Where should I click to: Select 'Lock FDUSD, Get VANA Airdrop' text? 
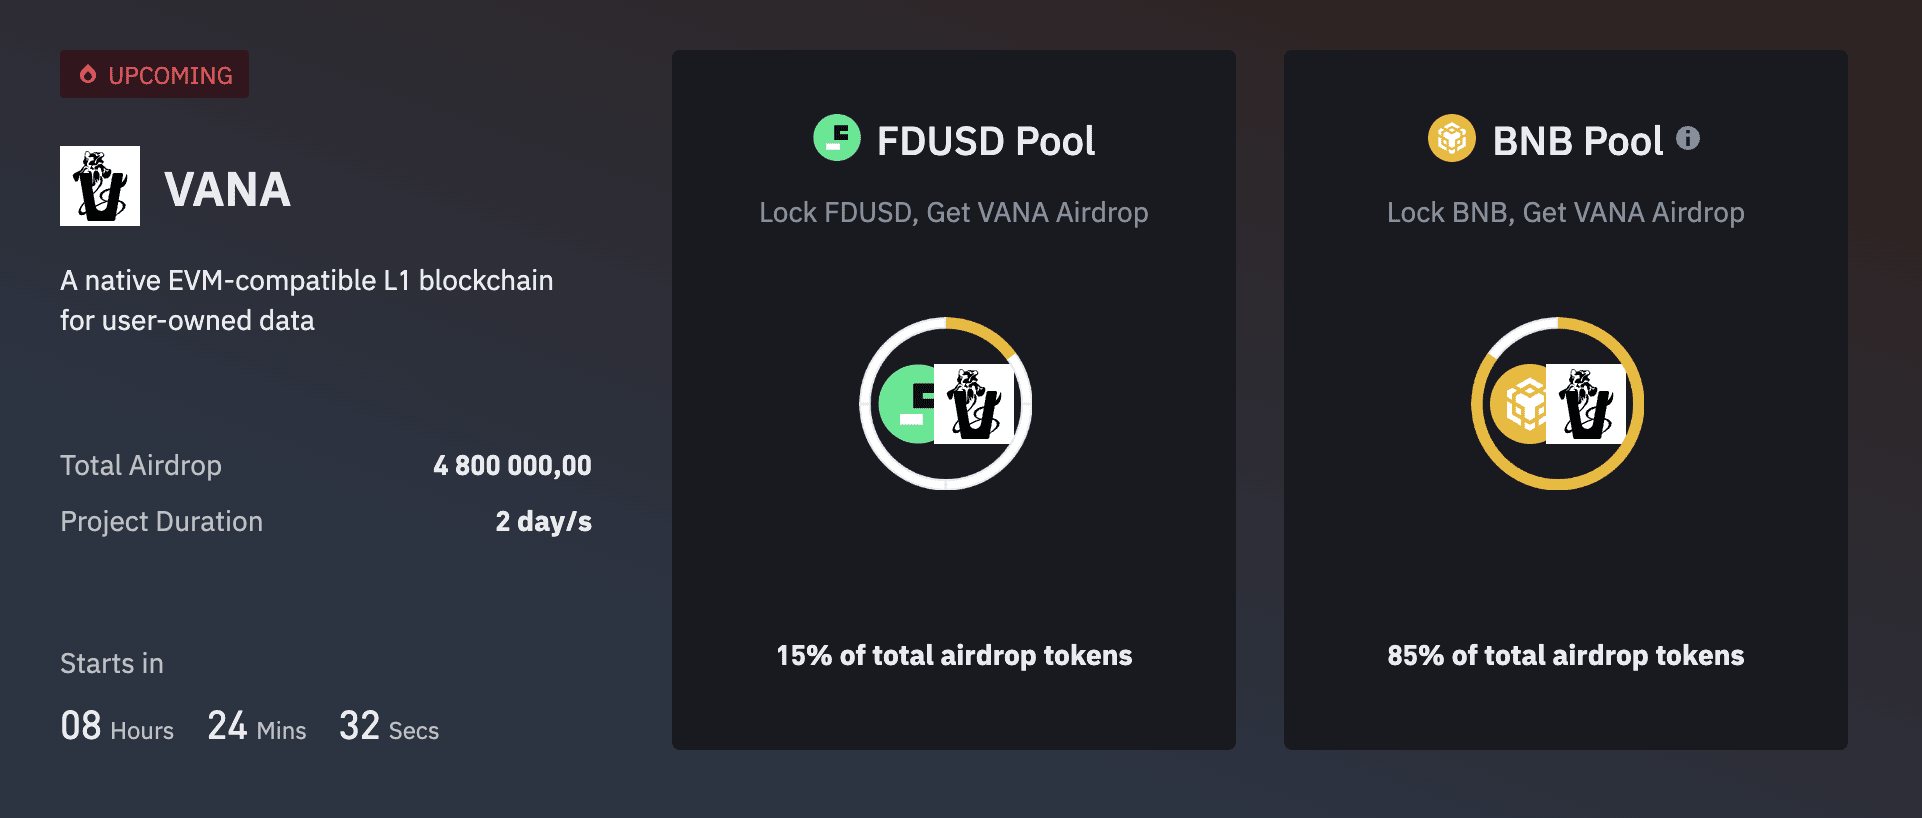953,212
